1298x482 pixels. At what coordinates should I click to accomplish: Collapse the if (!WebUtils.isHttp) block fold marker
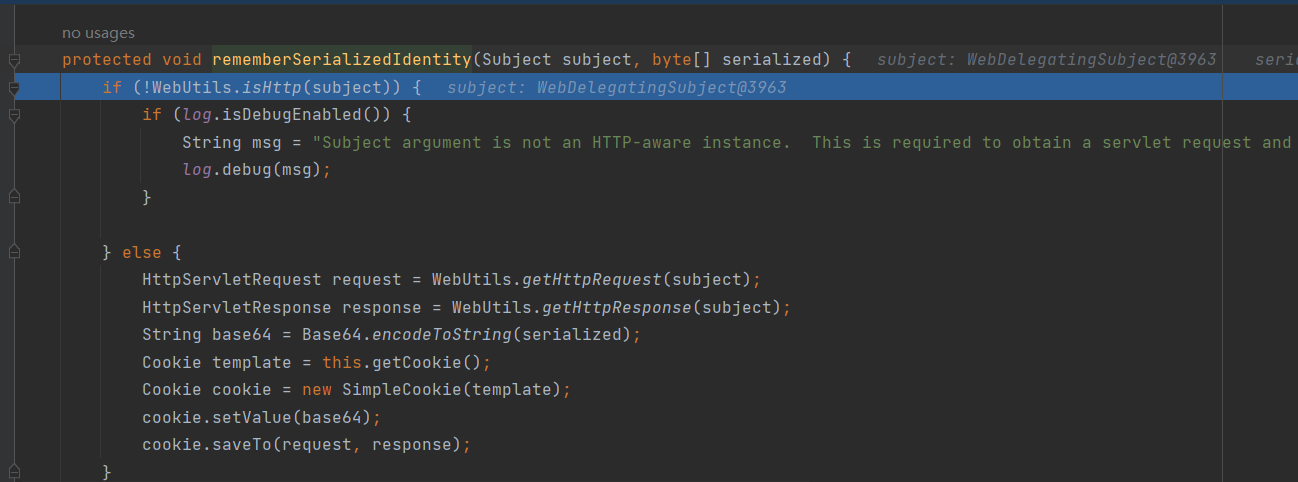(14, 89)
